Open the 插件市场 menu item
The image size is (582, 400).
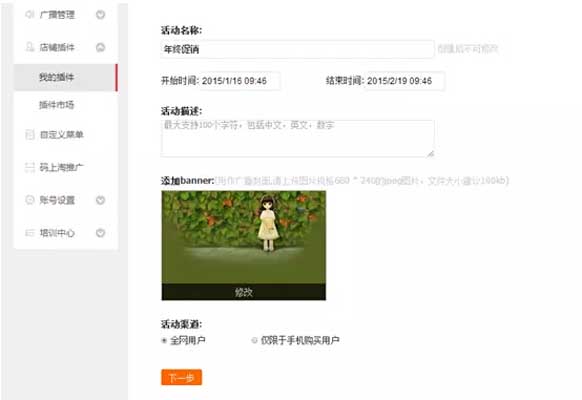tap(66, 105)
